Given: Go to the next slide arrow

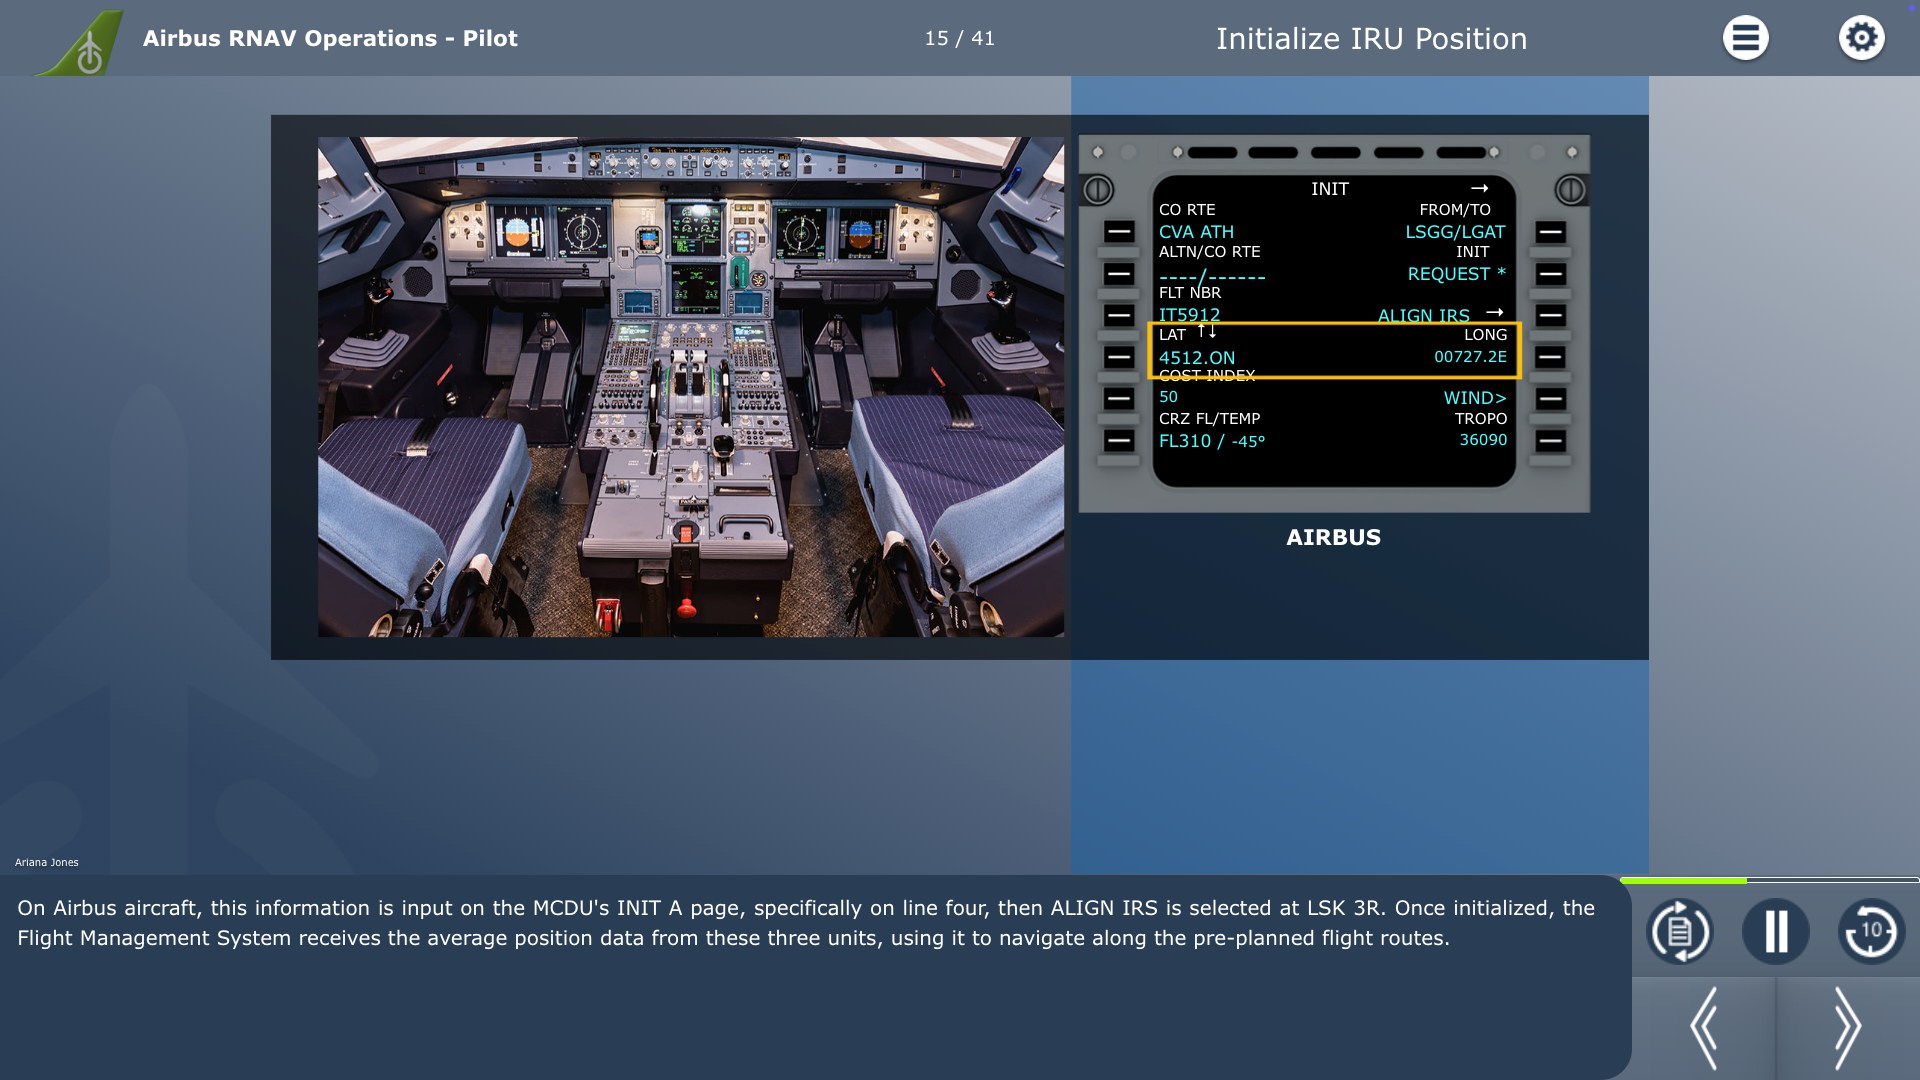Looking at the screenshot, I should pyautogui.click(x=1846, y=1028).
